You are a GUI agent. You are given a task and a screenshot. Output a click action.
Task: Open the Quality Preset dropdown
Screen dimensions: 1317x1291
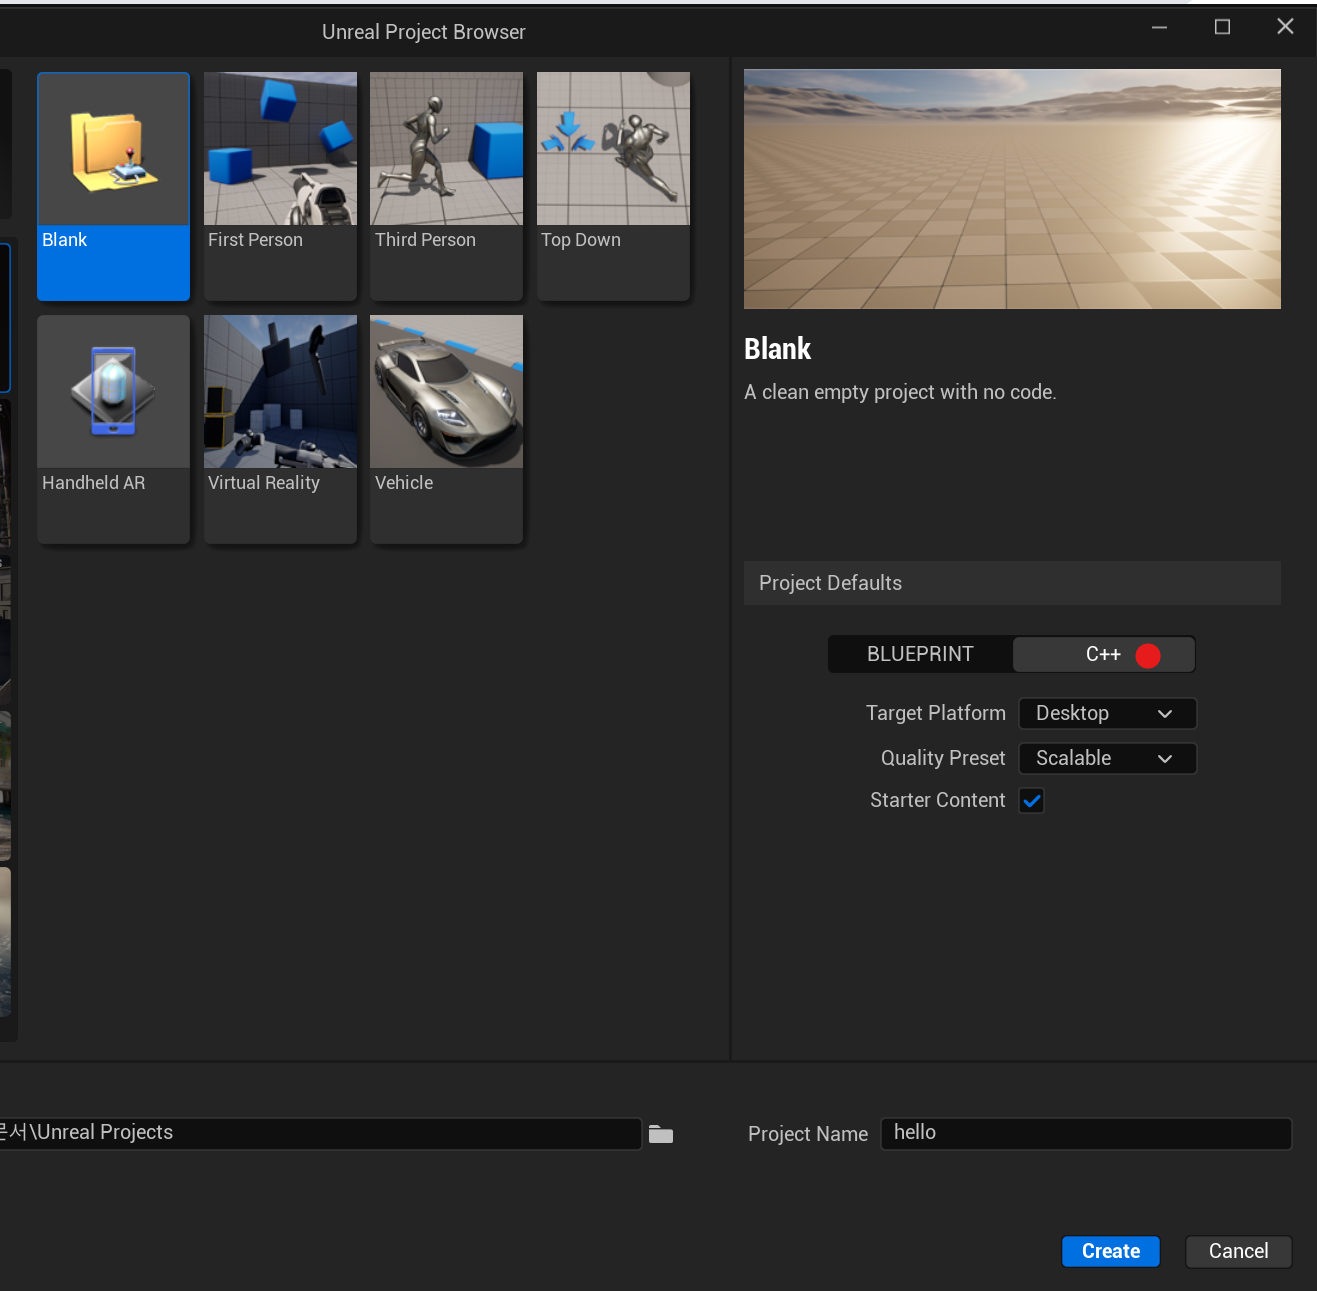[x=1107, y=758]
